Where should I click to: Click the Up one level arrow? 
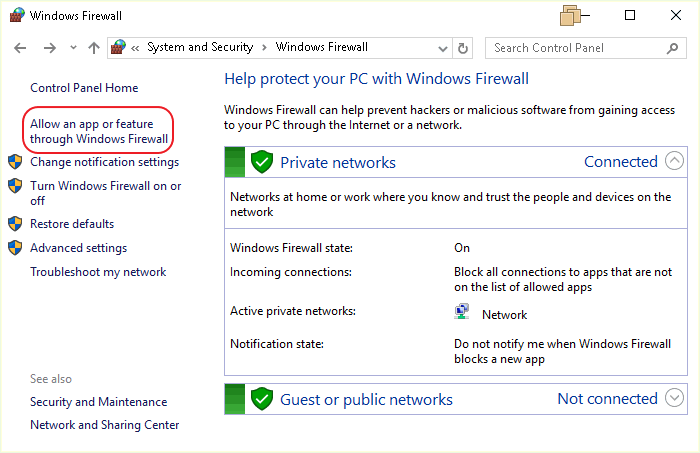click(x=93, y=48)
